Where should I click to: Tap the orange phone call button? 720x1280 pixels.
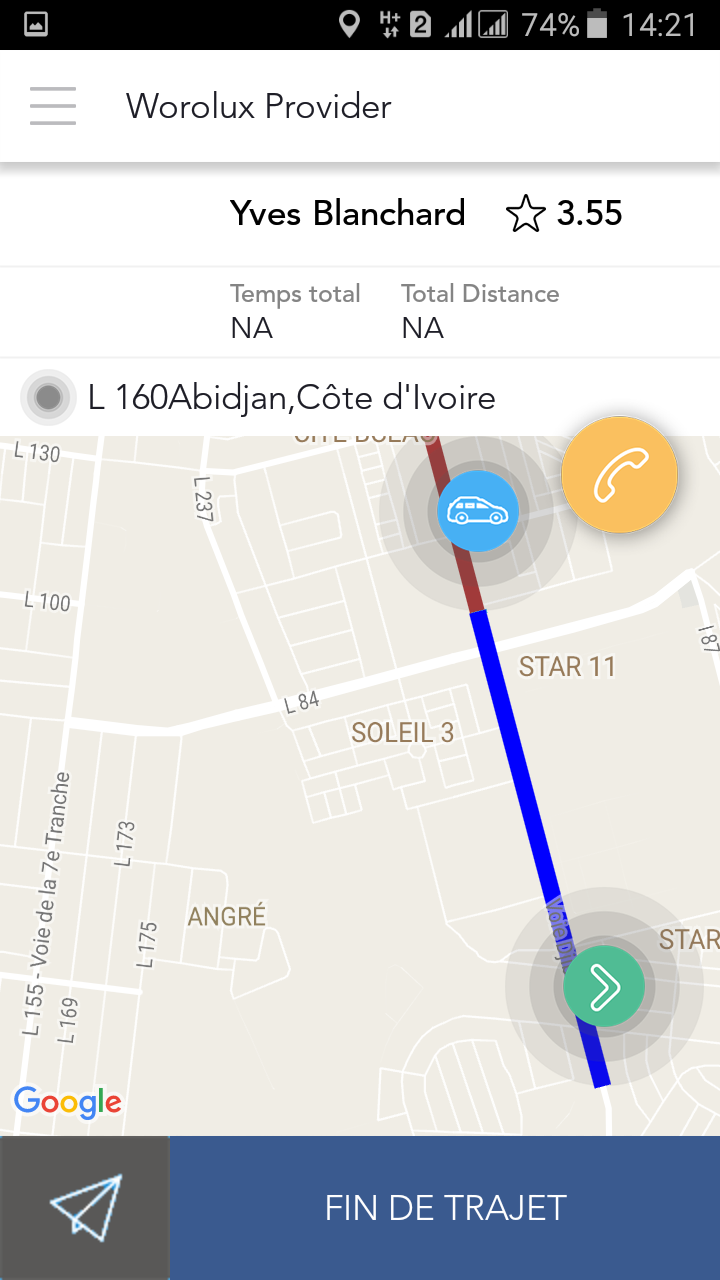(x=620, y=475)
